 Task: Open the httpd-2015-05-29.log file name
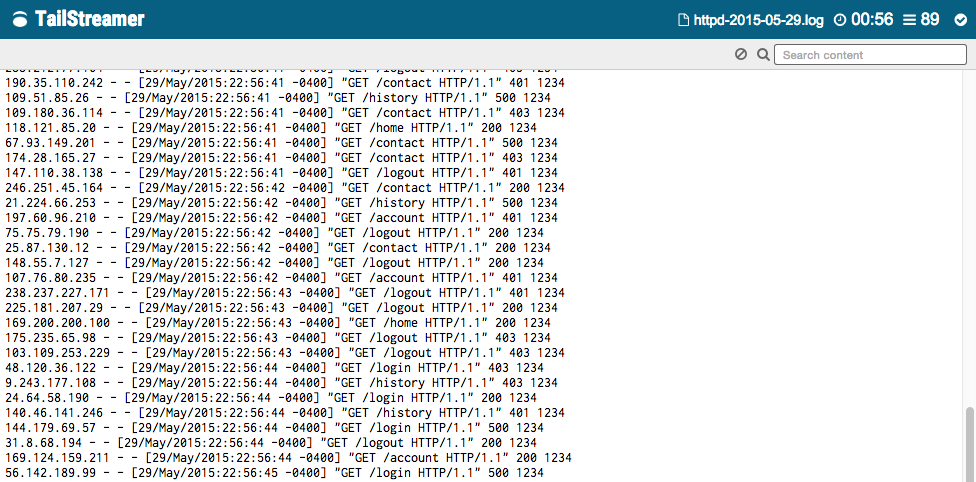point(759,21)
